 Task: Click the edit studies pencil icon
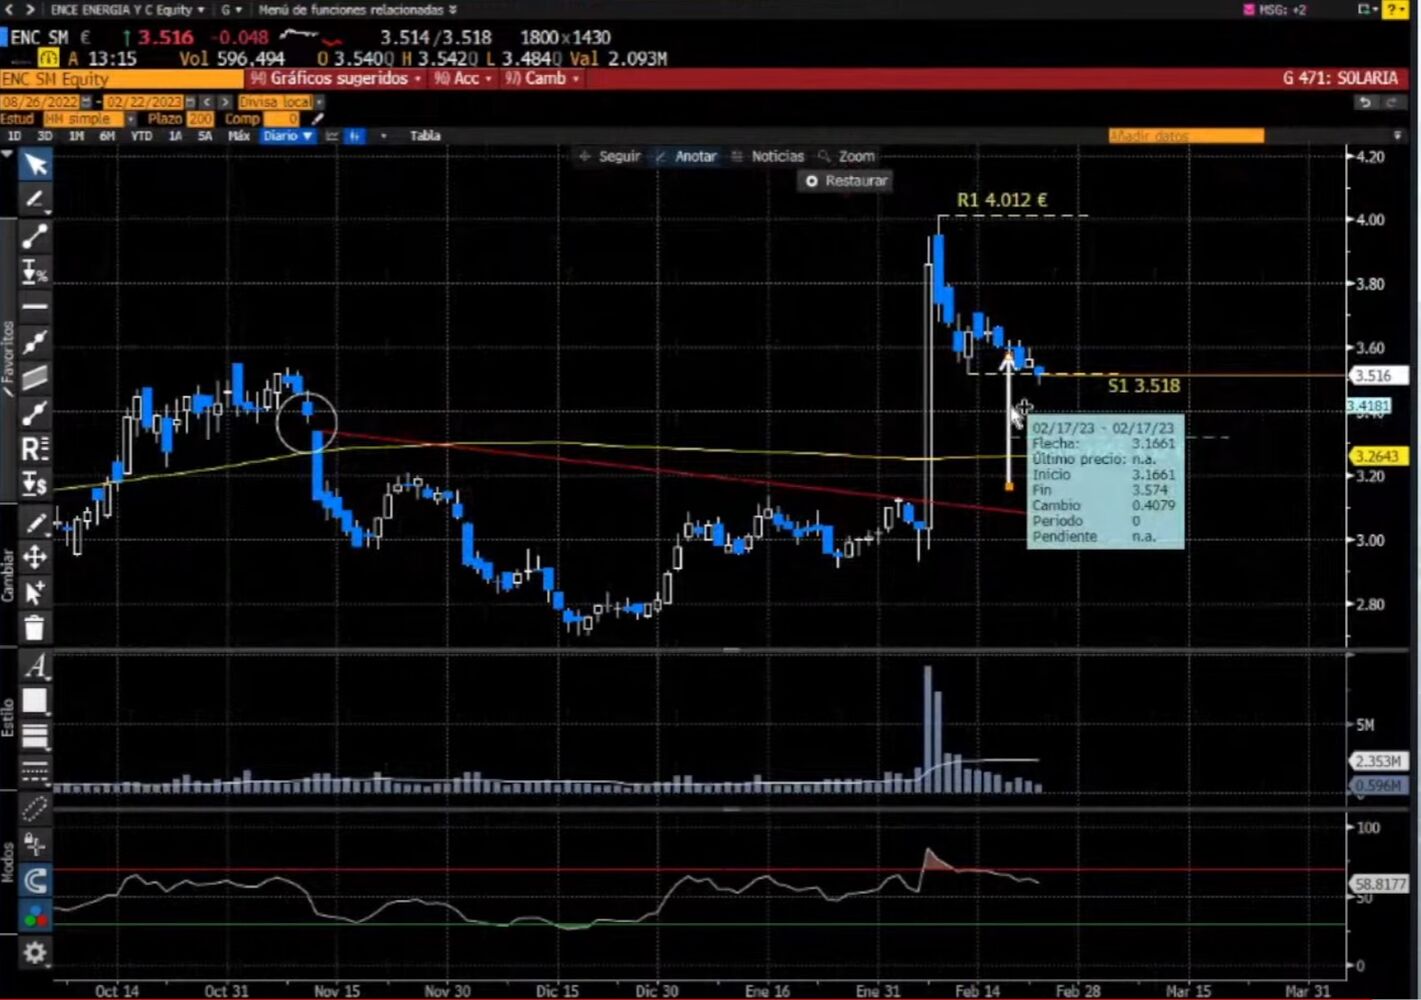pyautogui.click(x=318, y=119)
